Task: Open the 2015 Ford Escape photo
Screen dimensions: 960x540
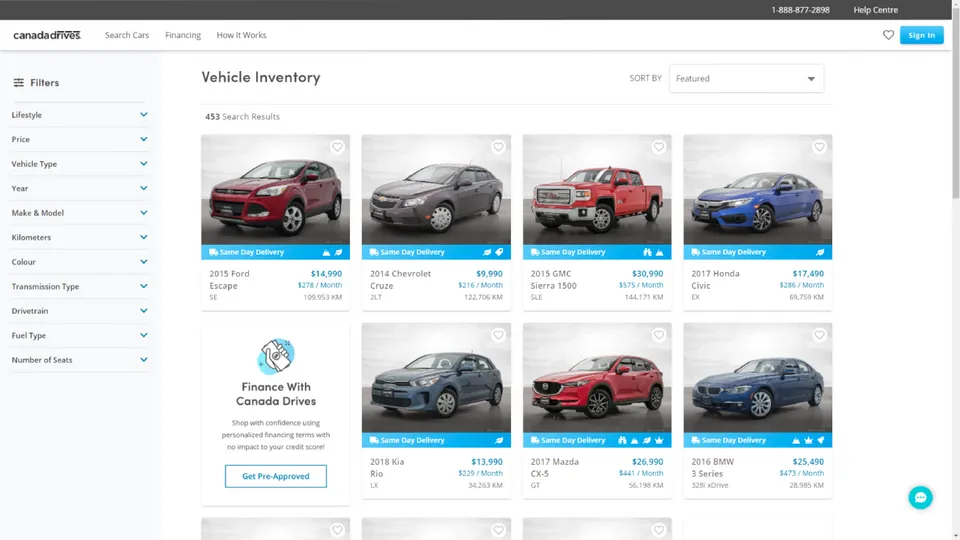Action: pos(276,190)
